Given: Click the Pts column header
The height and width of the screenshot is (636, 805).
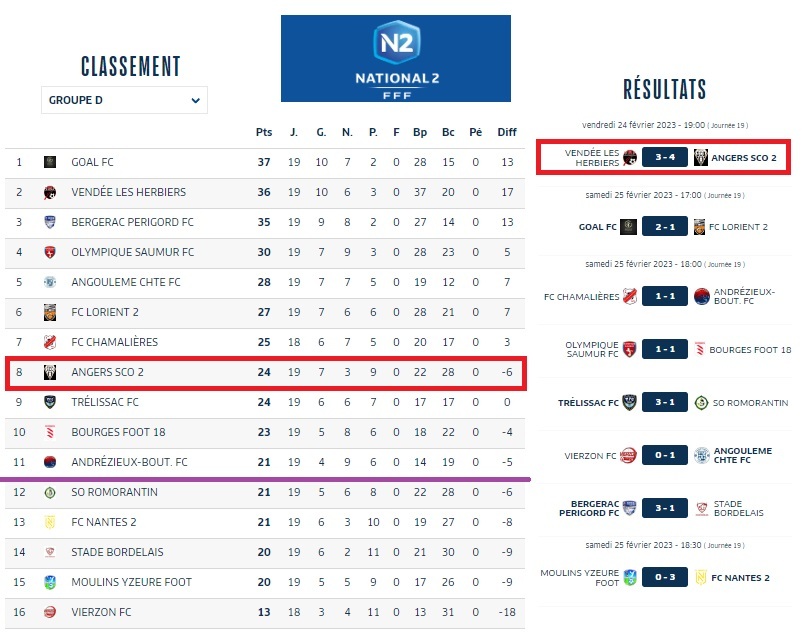Looking at the screenshot, I should click(x=264, y=132).
